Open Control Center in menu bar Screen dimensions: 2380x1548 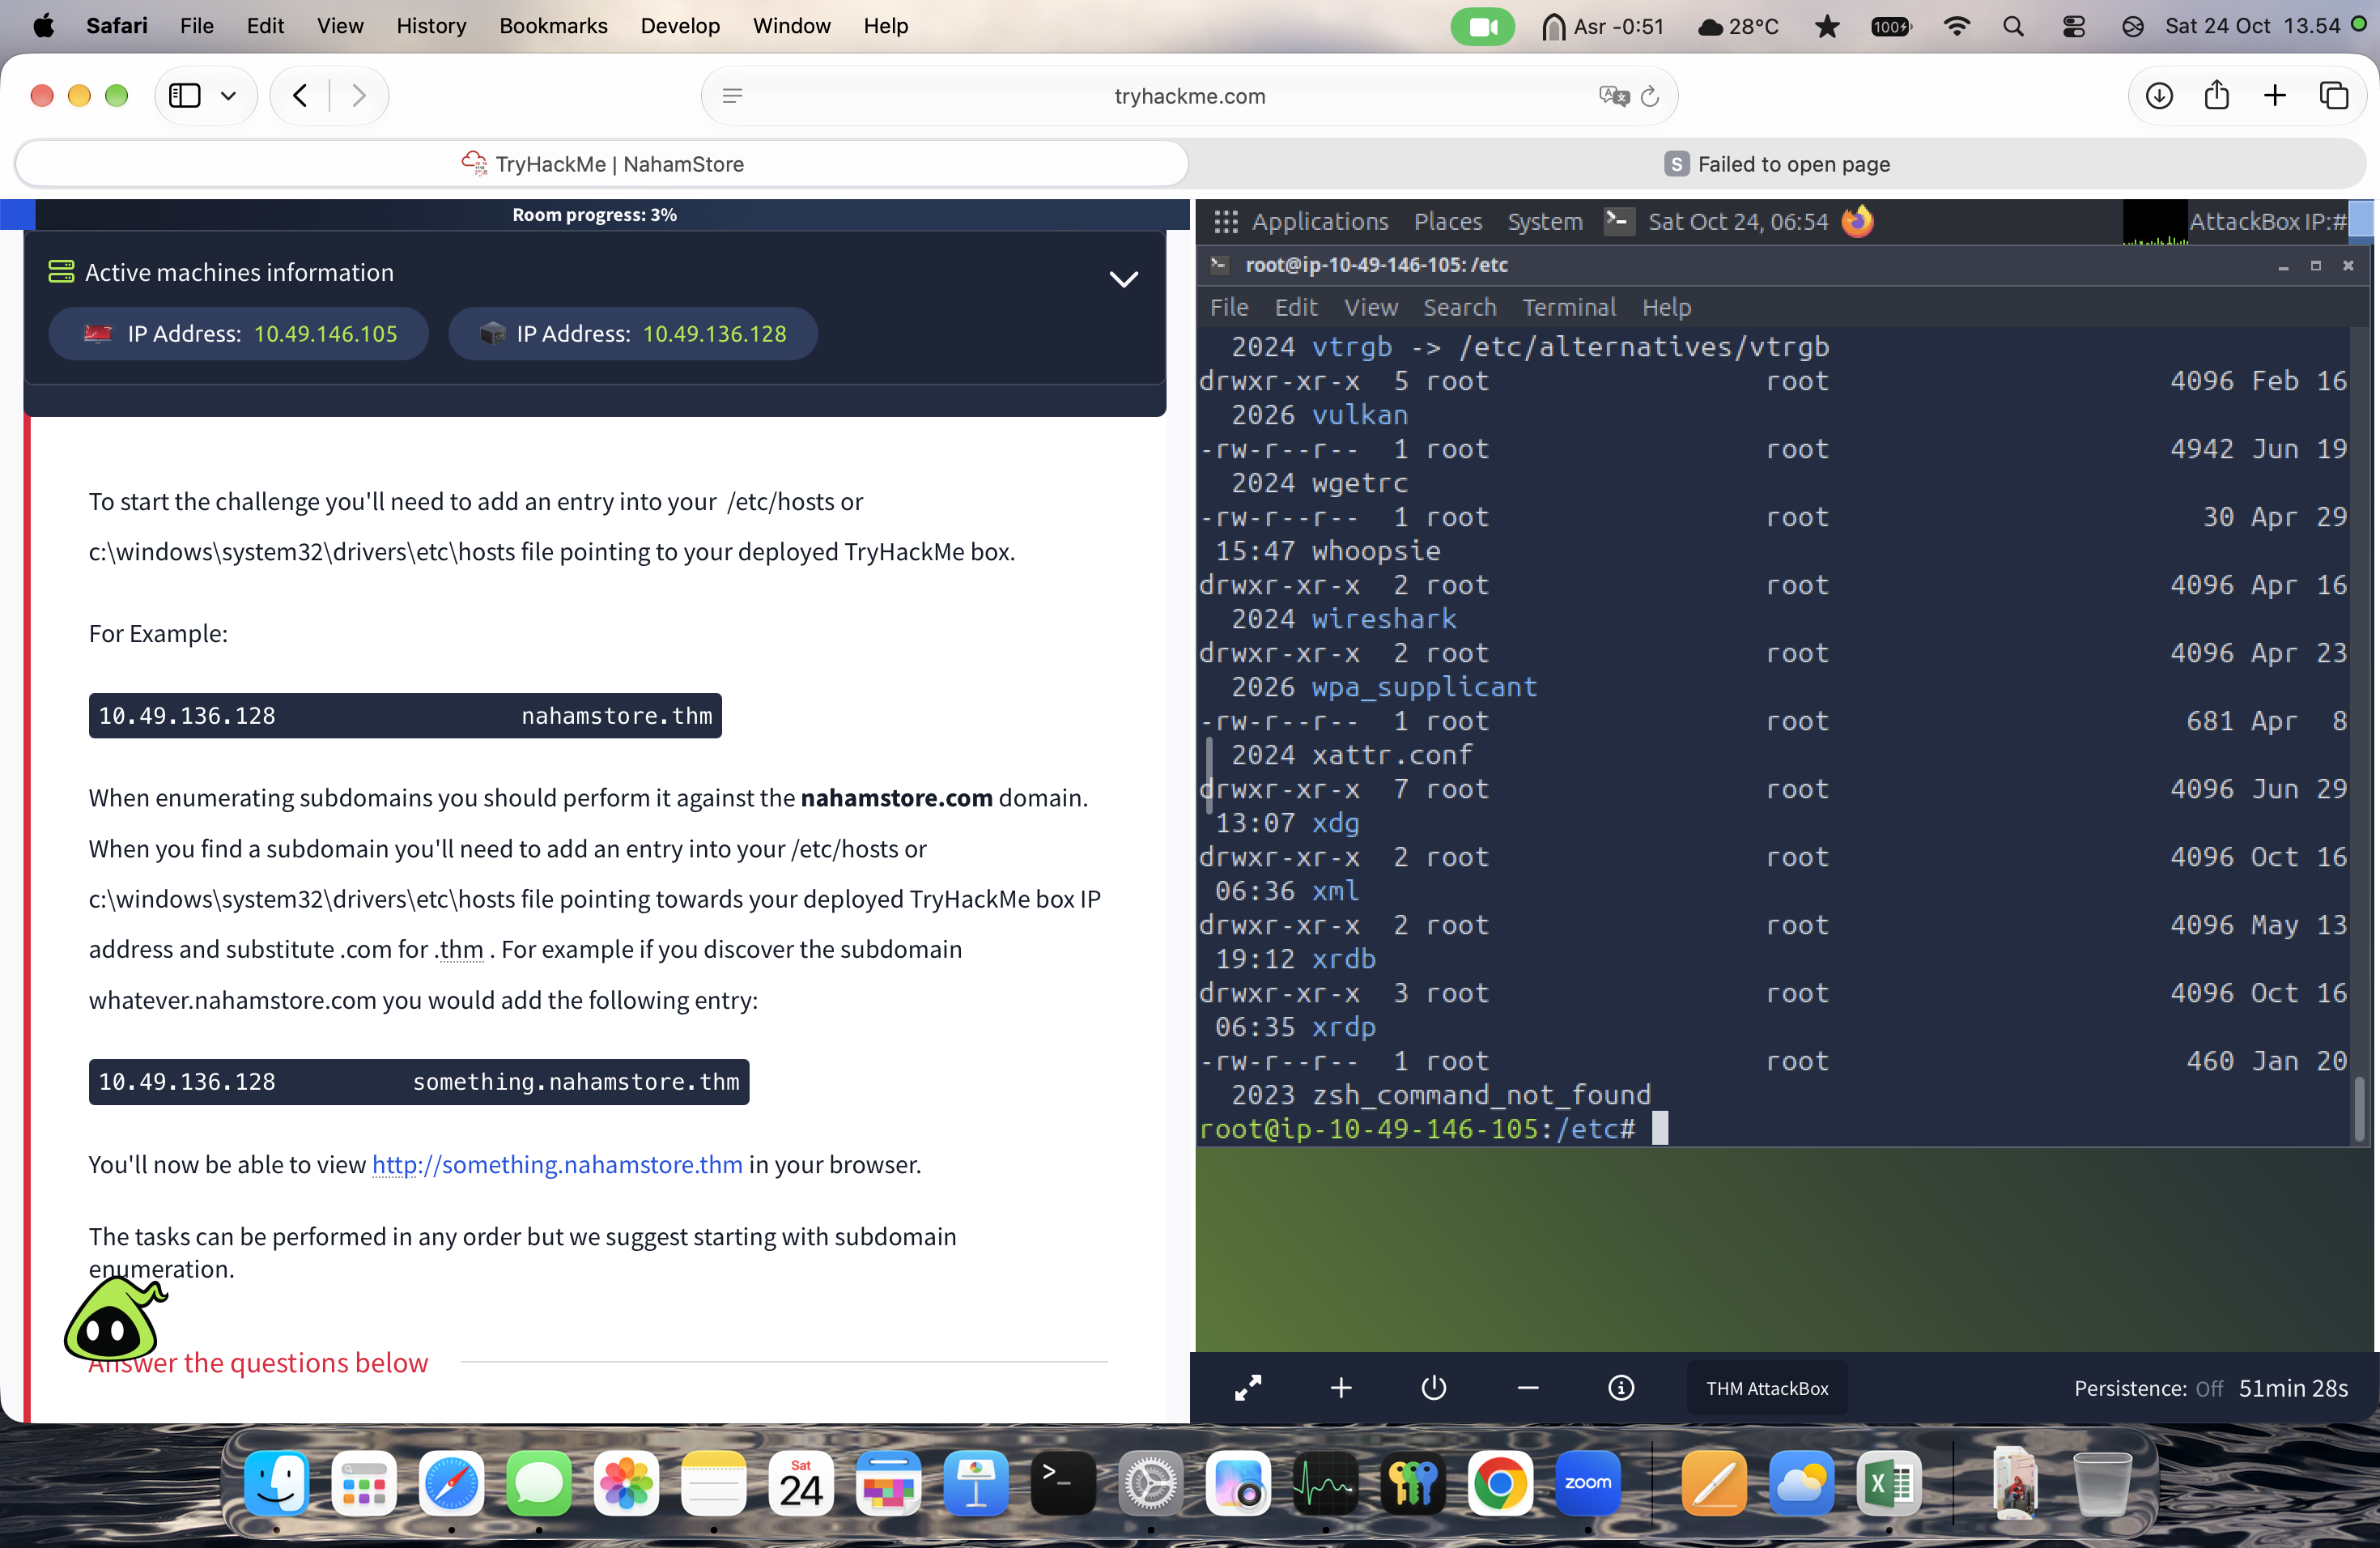[2073, 26]
